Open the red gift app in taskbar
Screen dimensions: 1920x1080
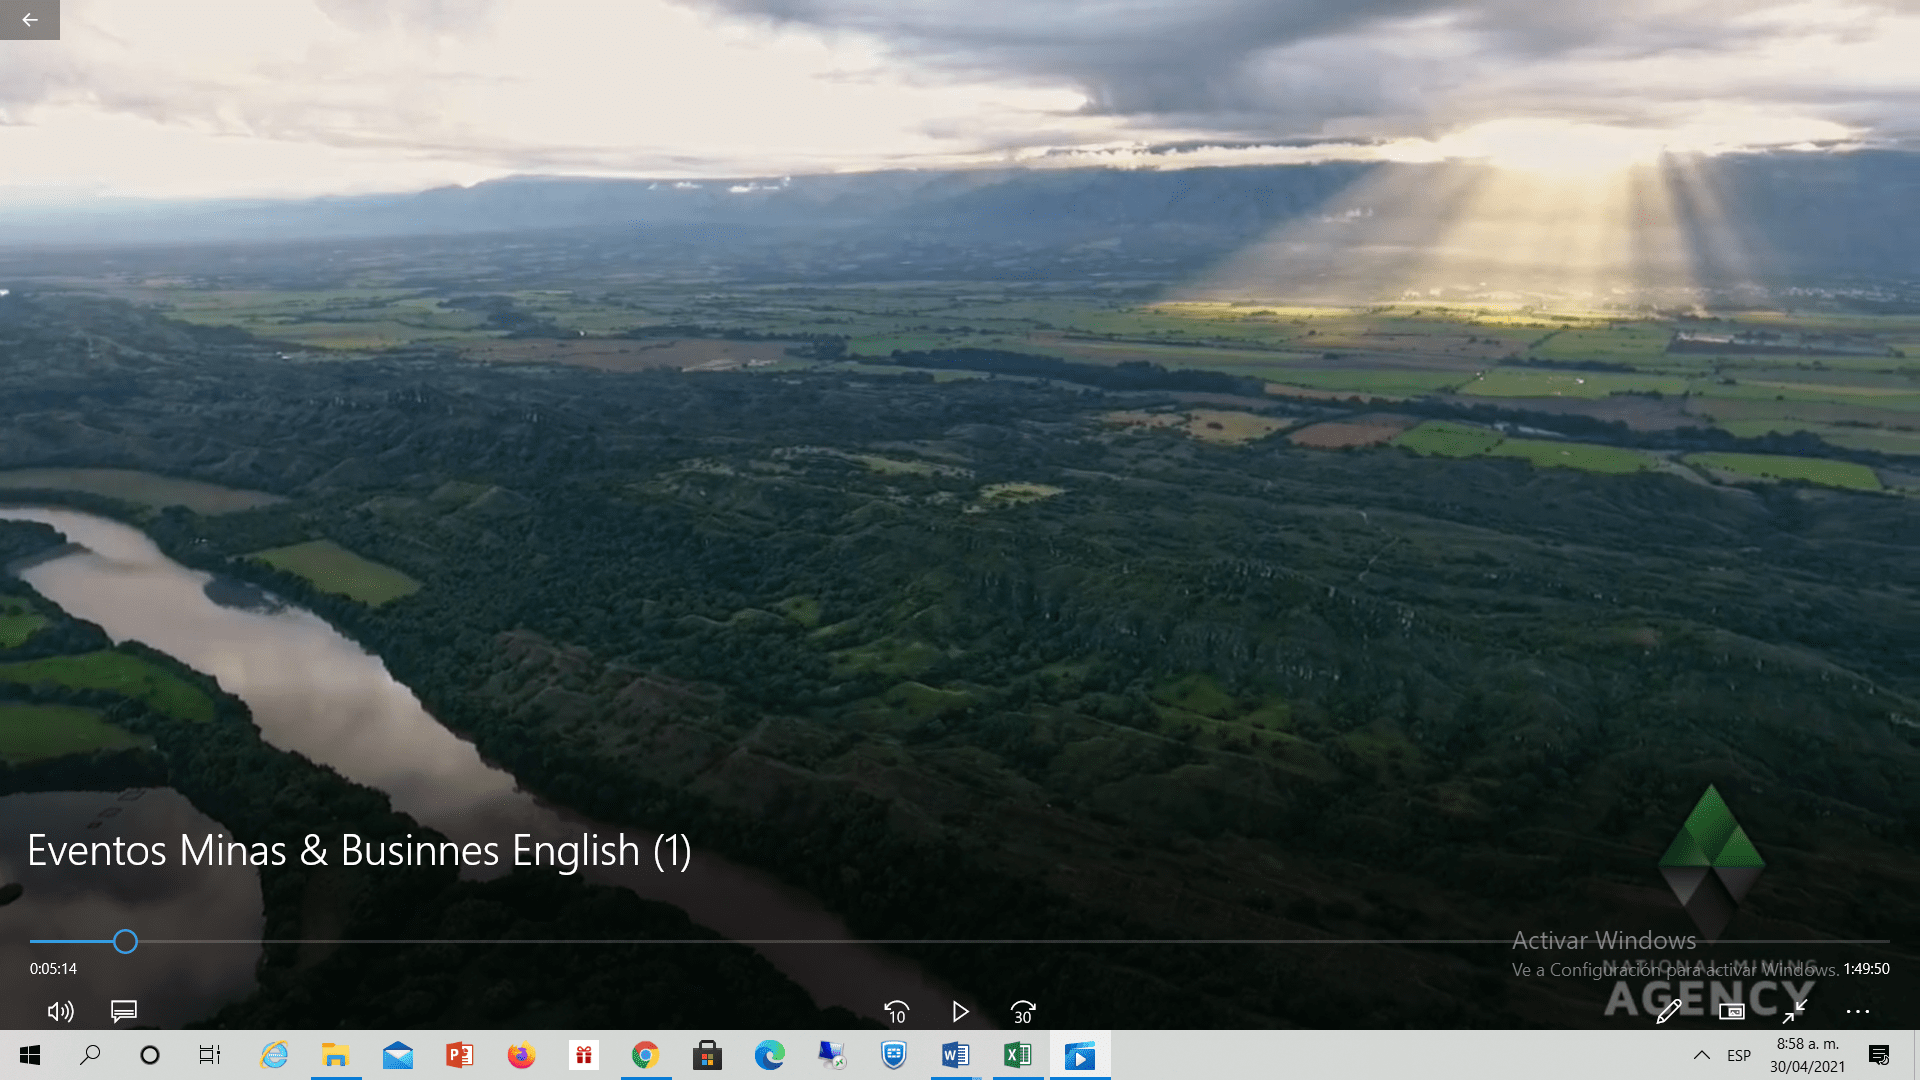584,1055
